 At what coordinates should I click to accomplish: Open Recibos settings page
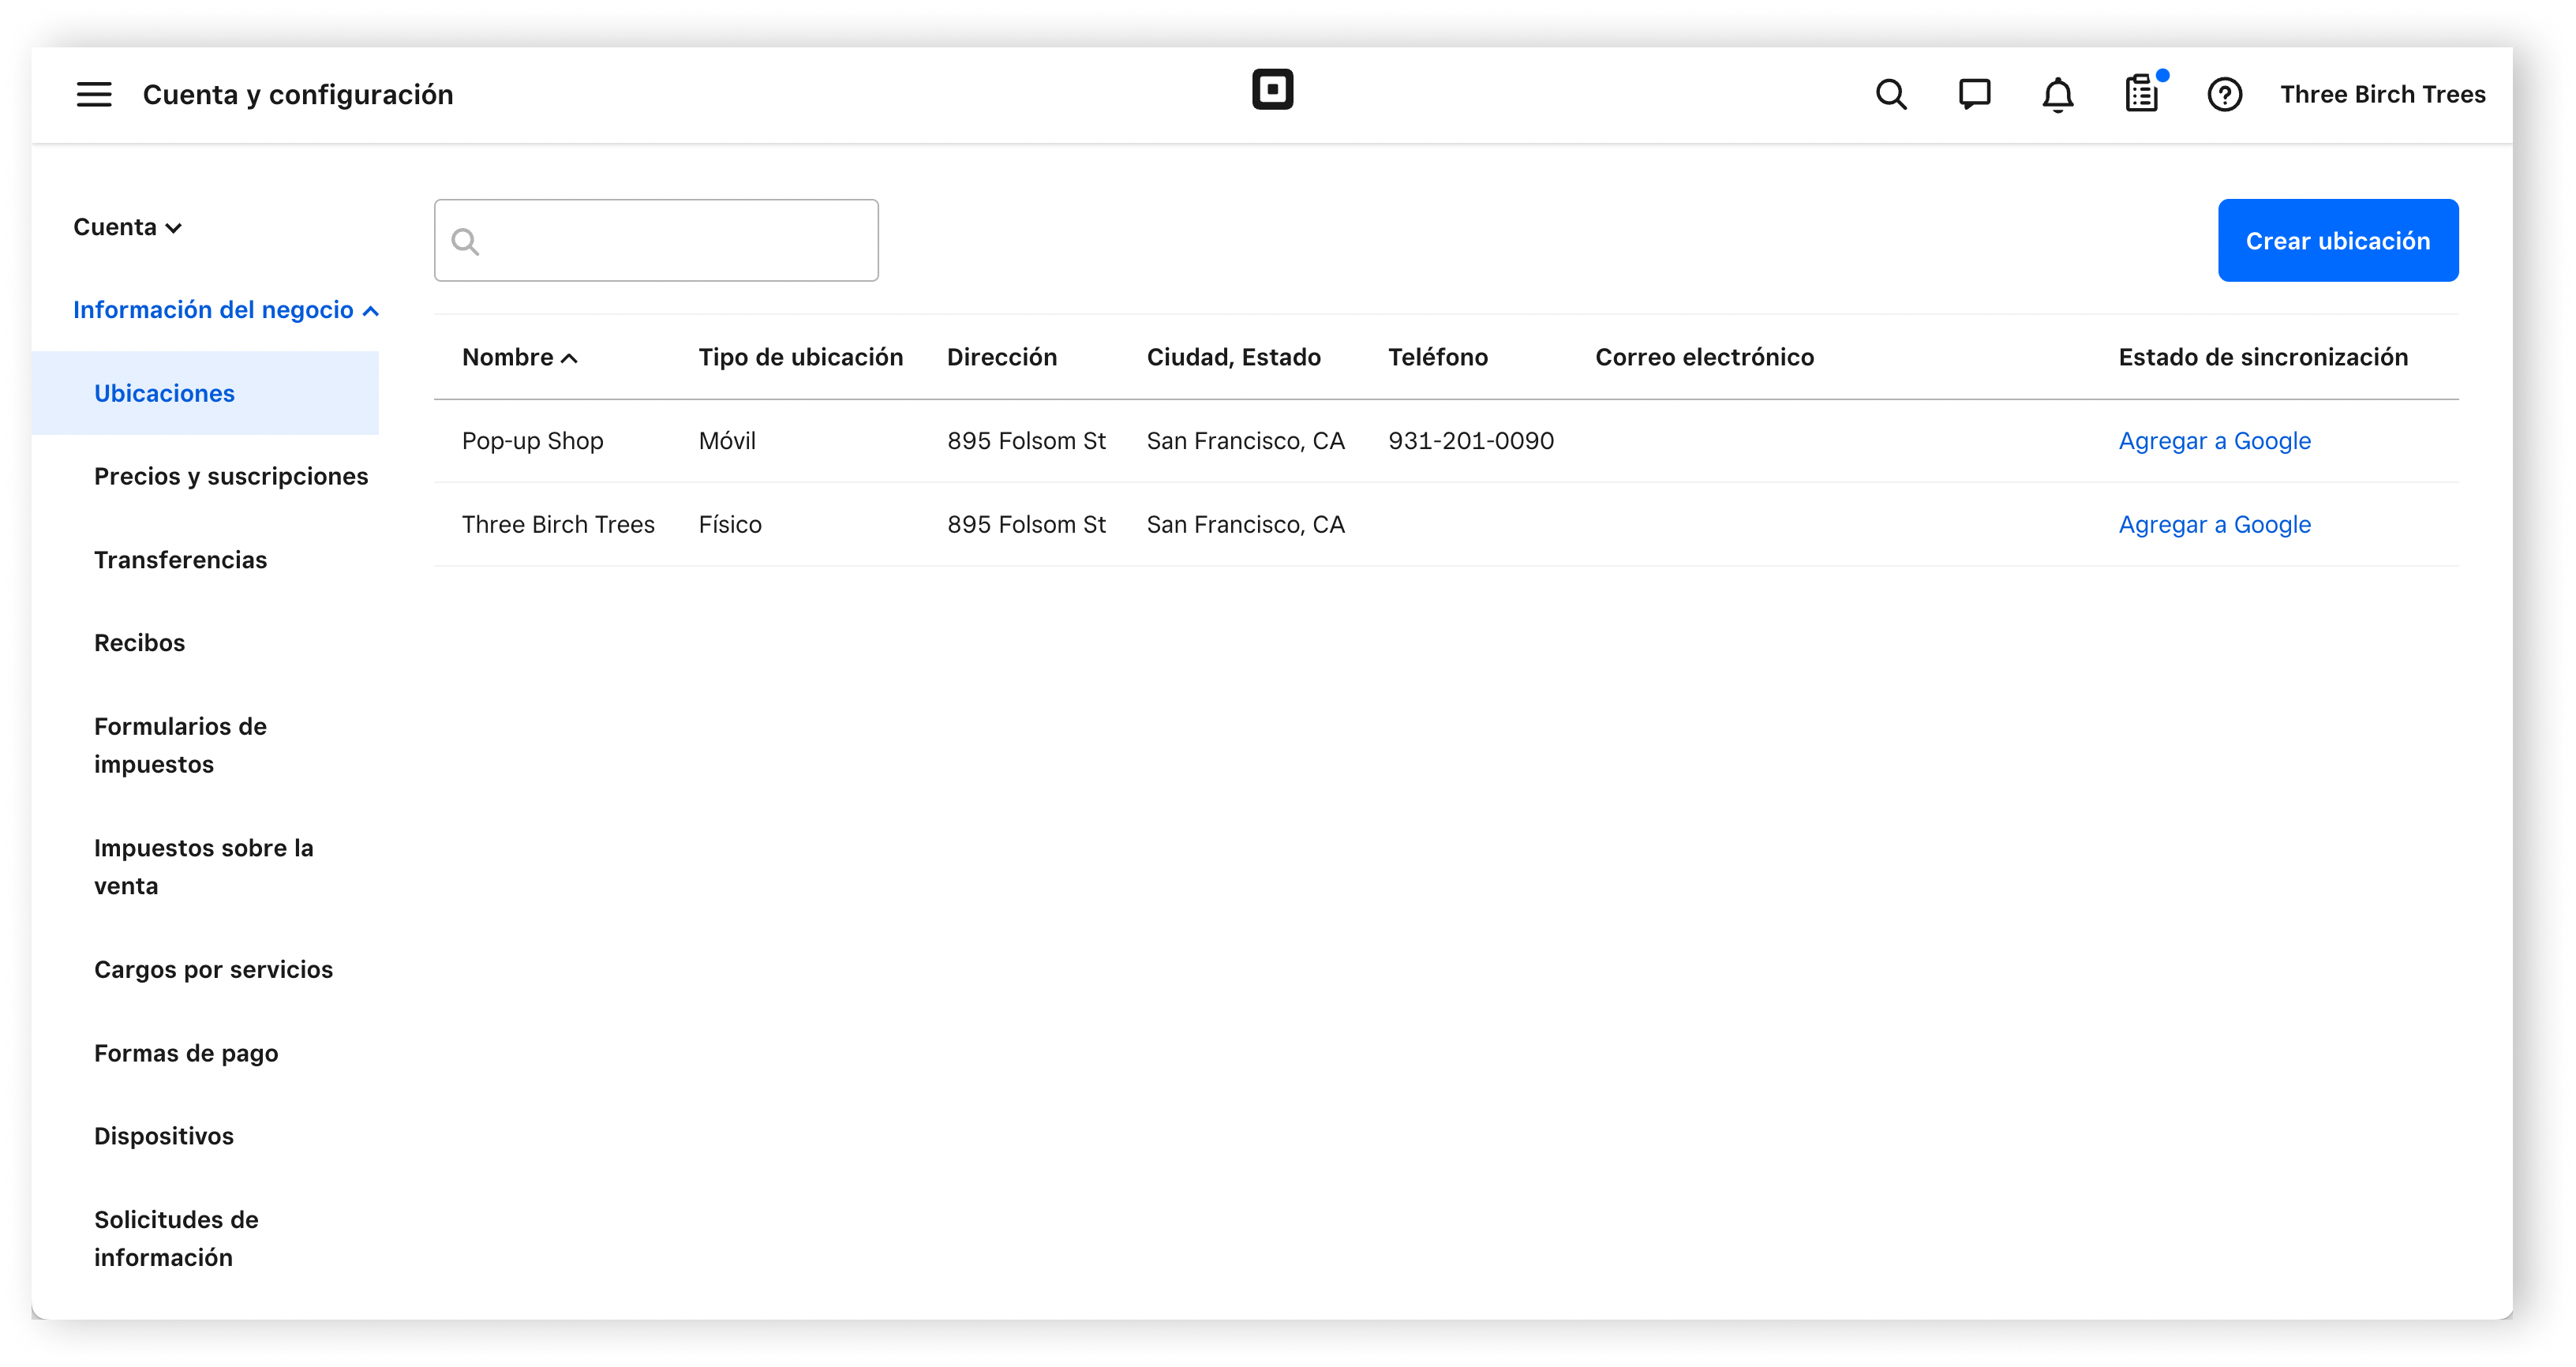pos(139,643)
